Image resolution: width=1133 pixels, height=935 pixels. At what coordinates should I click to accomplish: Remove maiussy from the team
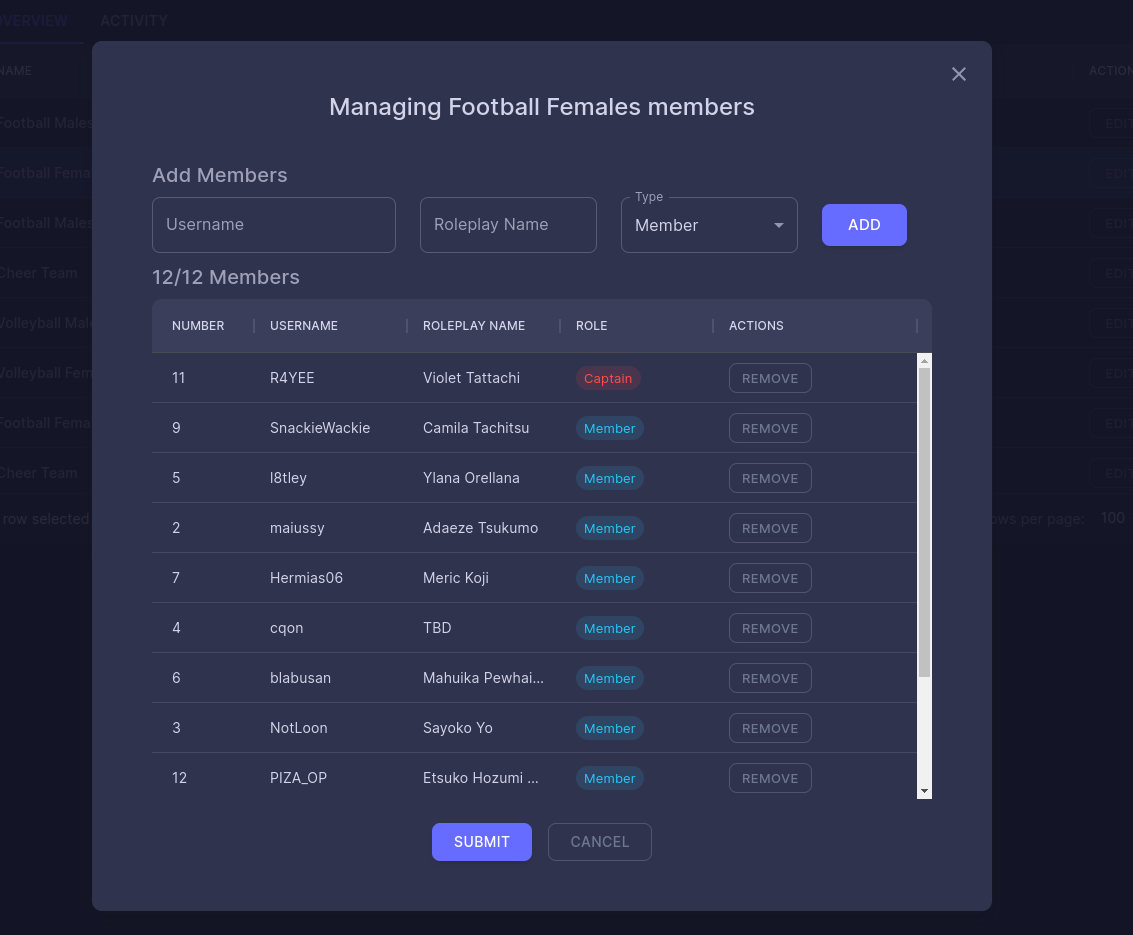(x=769, y=528)
